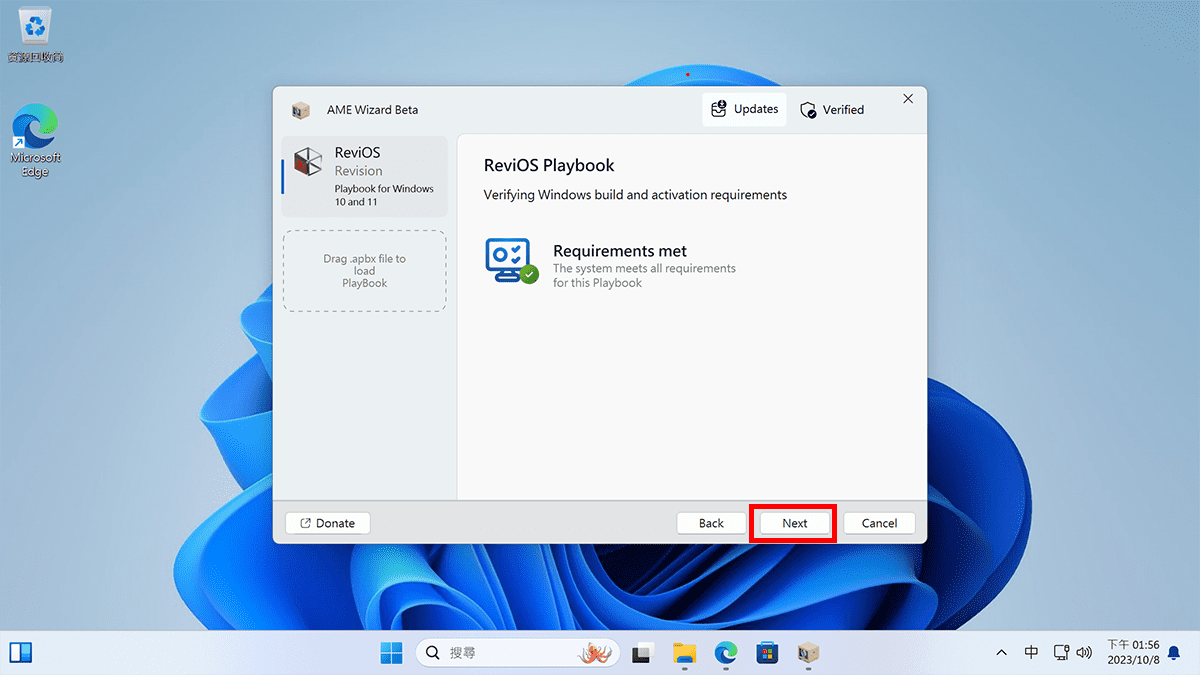This screenshot has width=1200, height=675.
Task: View the Verified badge details
Action: pos(831,109)
